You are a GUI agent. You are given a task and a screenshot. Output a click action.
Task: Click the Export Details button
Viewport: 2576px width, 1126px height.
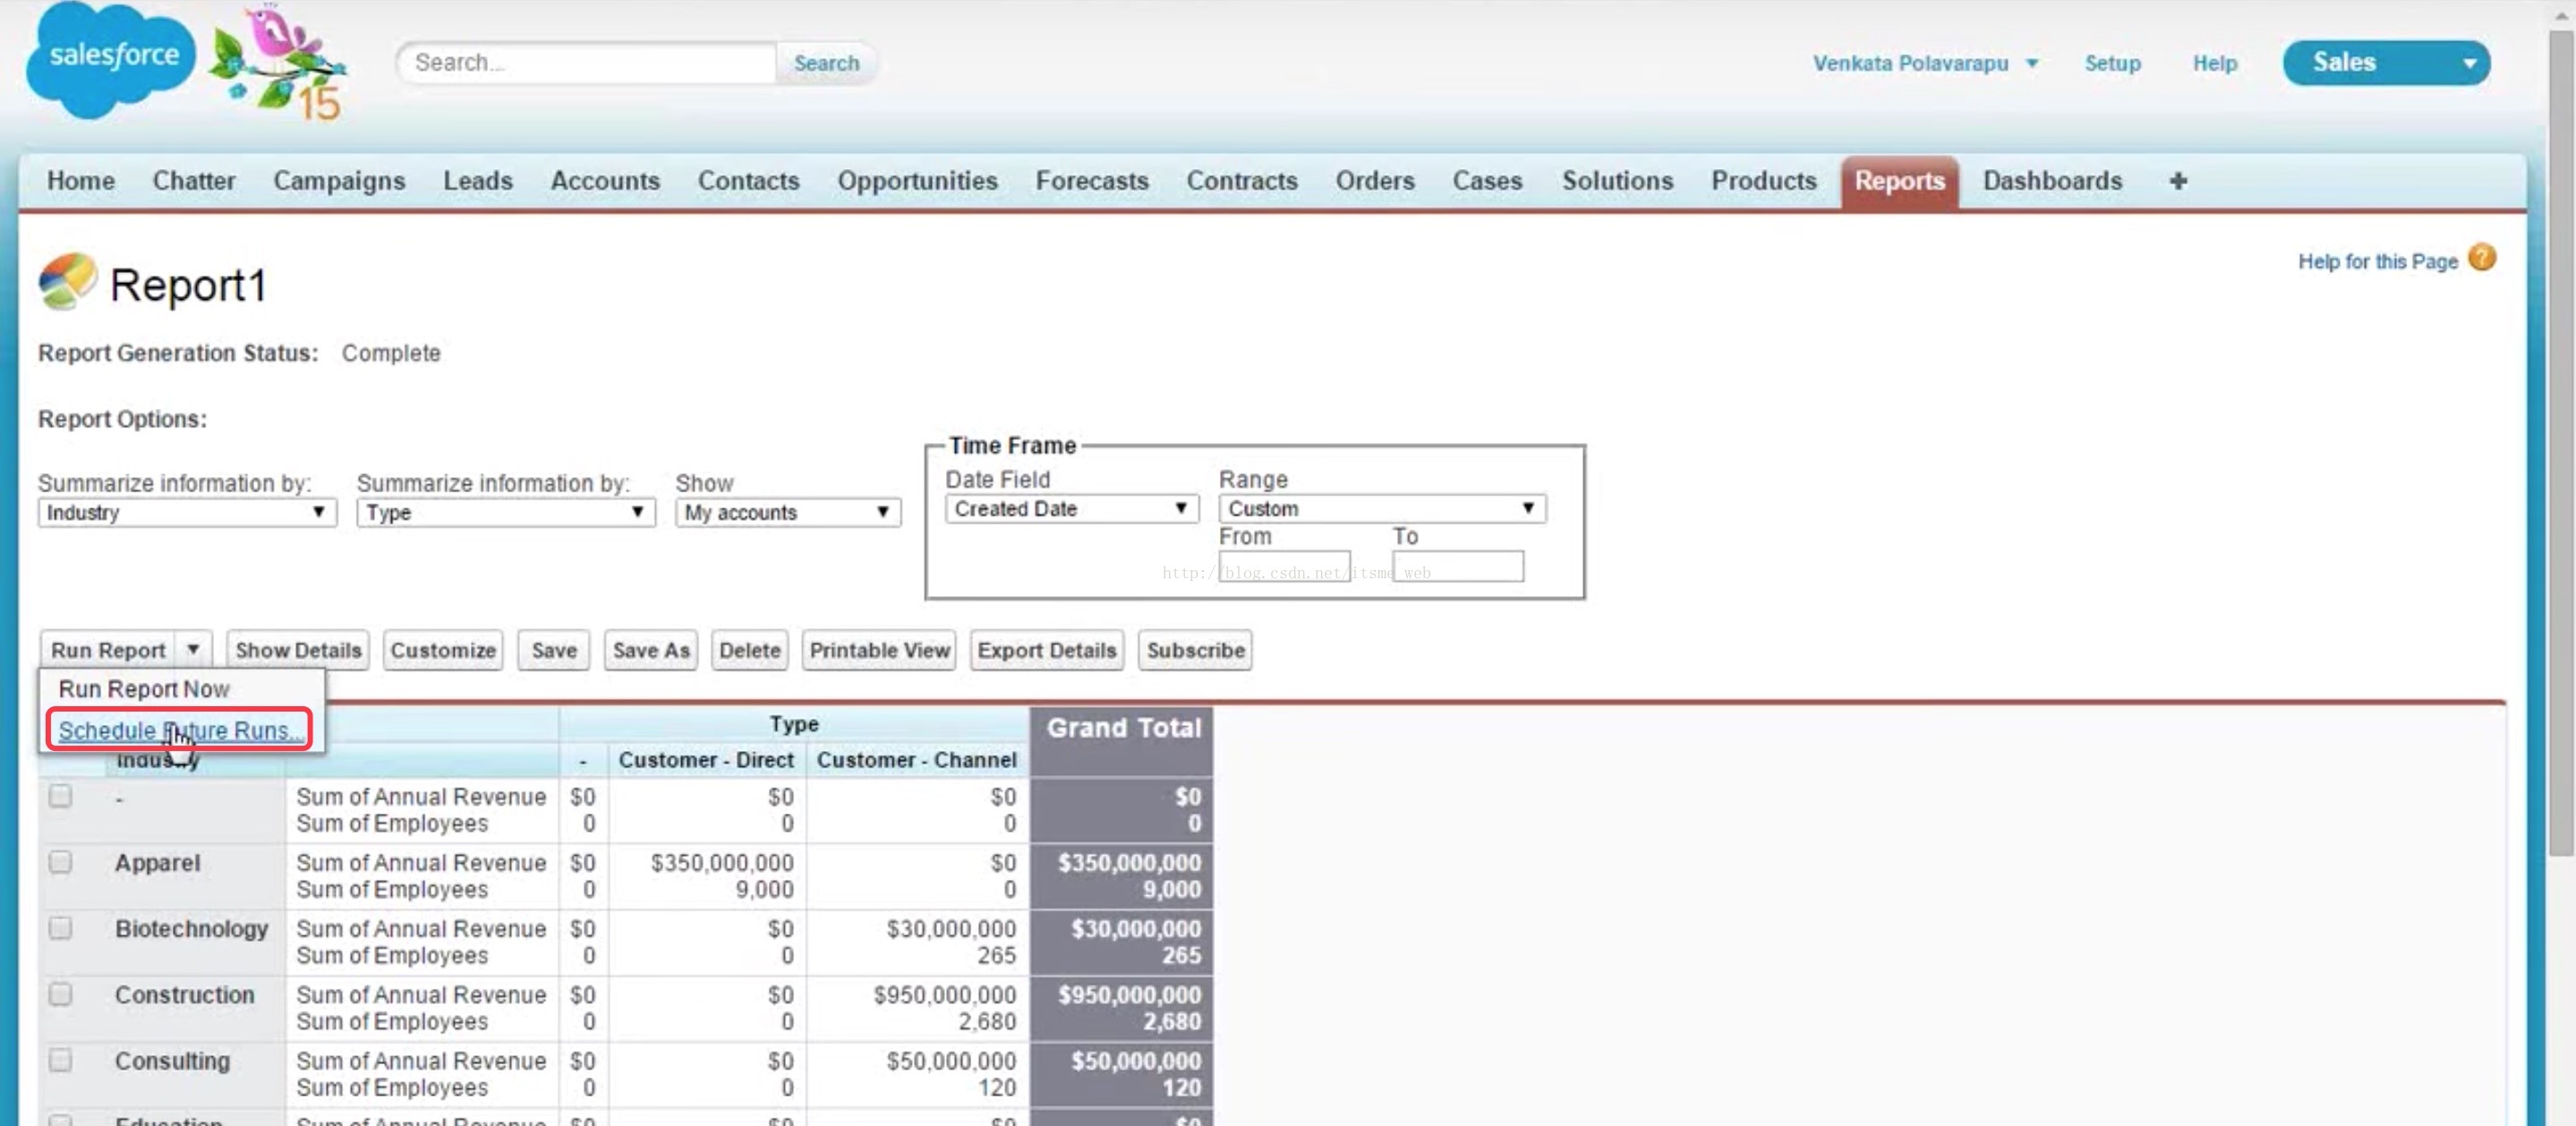(1046, 650)
